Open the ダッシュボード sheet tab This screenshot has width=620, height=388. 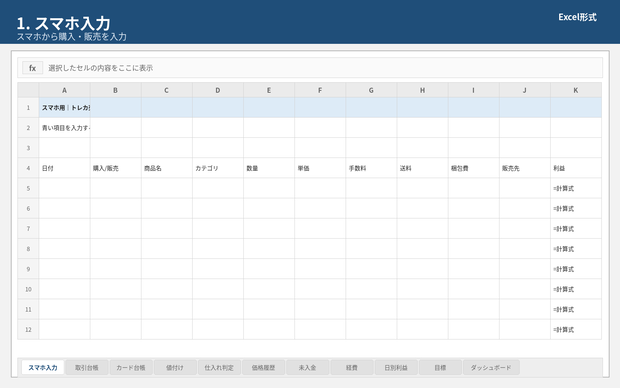pos(491,367)
